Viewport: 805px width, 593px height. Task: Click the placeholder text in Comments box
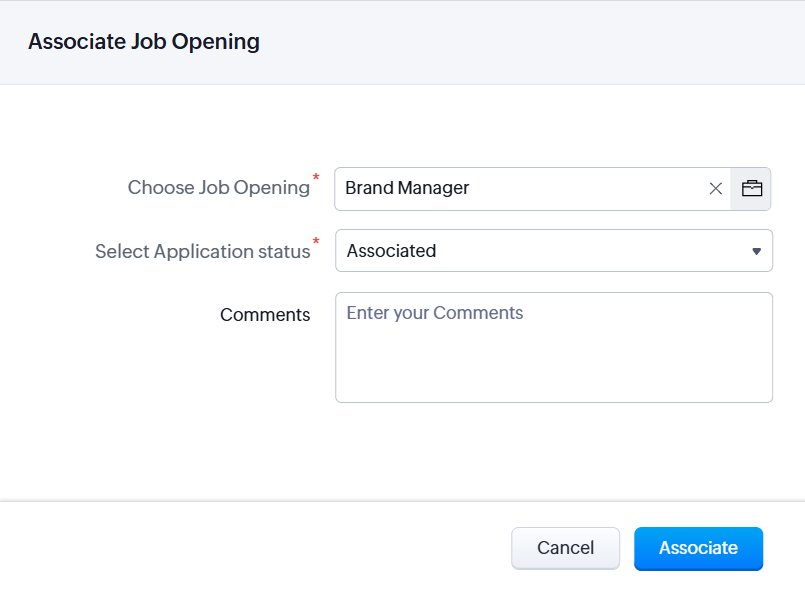coord(435,313)
